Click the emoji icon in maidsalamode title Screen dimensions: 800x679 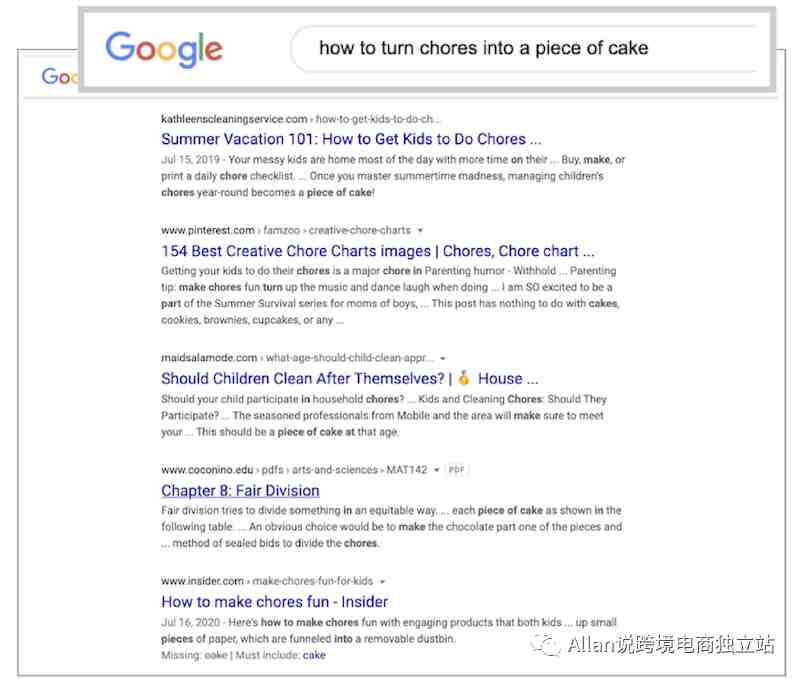(x=463, y=378)
